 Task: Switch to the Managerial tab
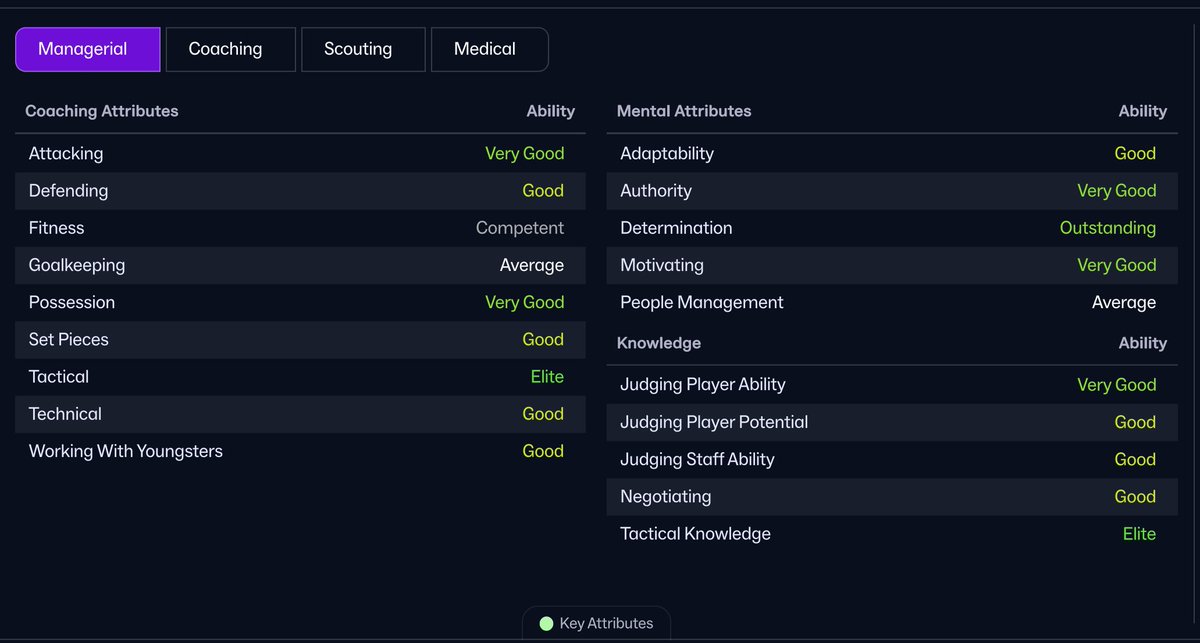point(87,49)
